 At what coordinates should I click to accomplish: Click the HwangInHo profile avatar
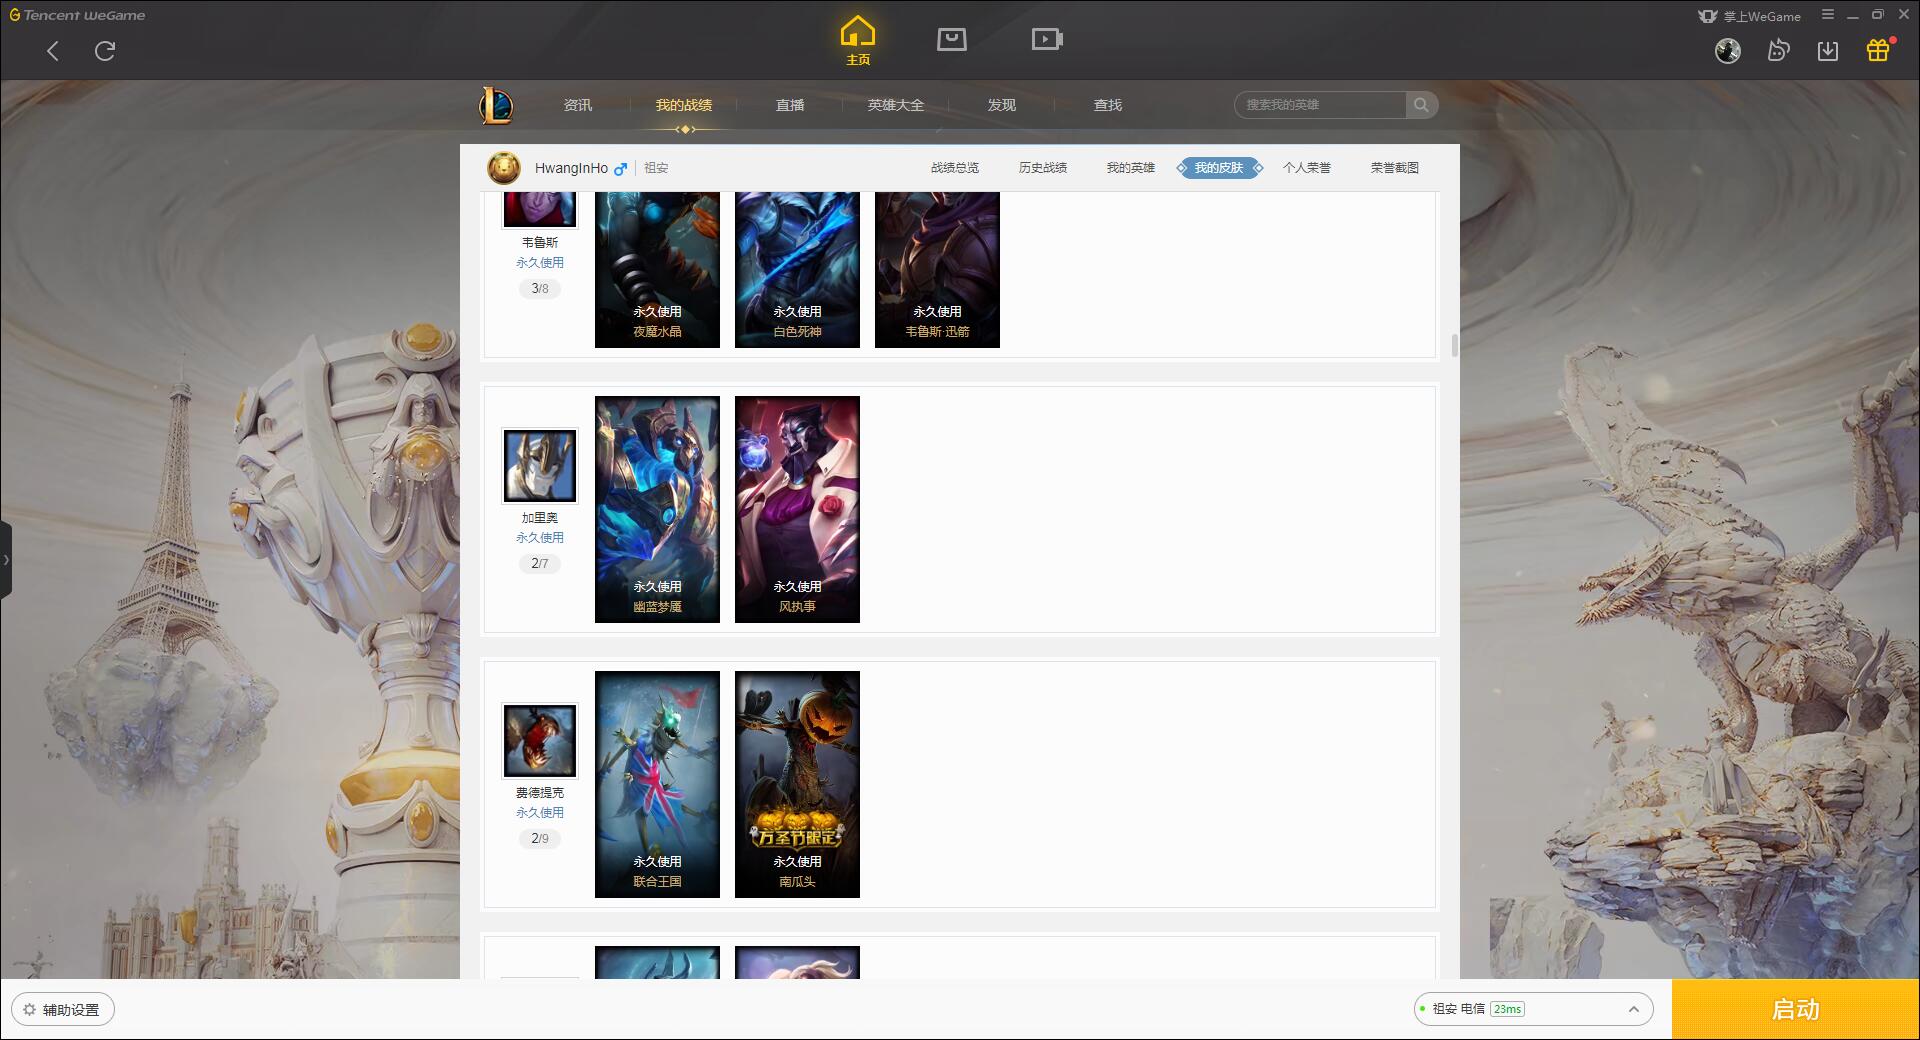pyautogui.click(x=504, y=168)
